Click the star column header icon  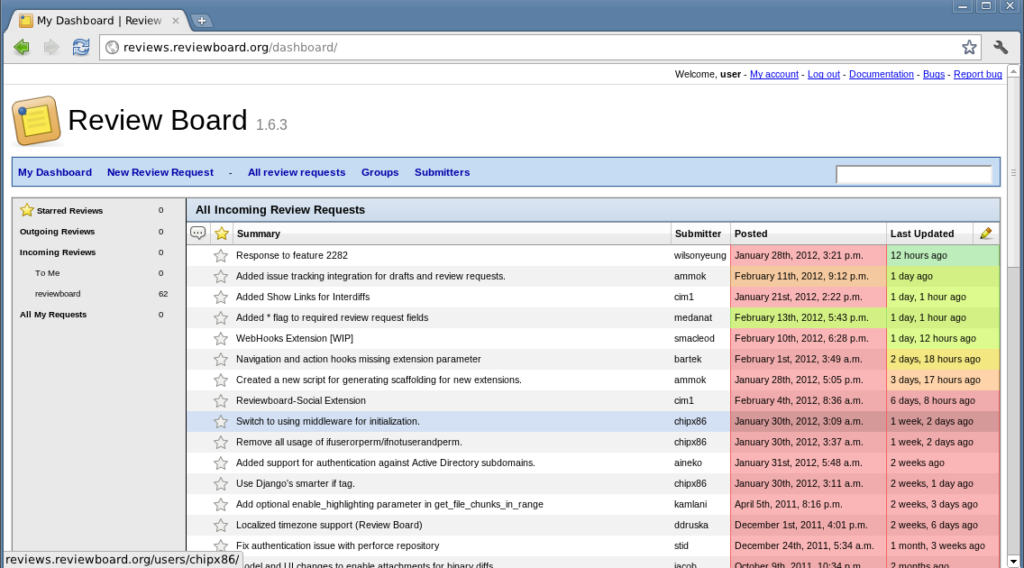(222, 233)
